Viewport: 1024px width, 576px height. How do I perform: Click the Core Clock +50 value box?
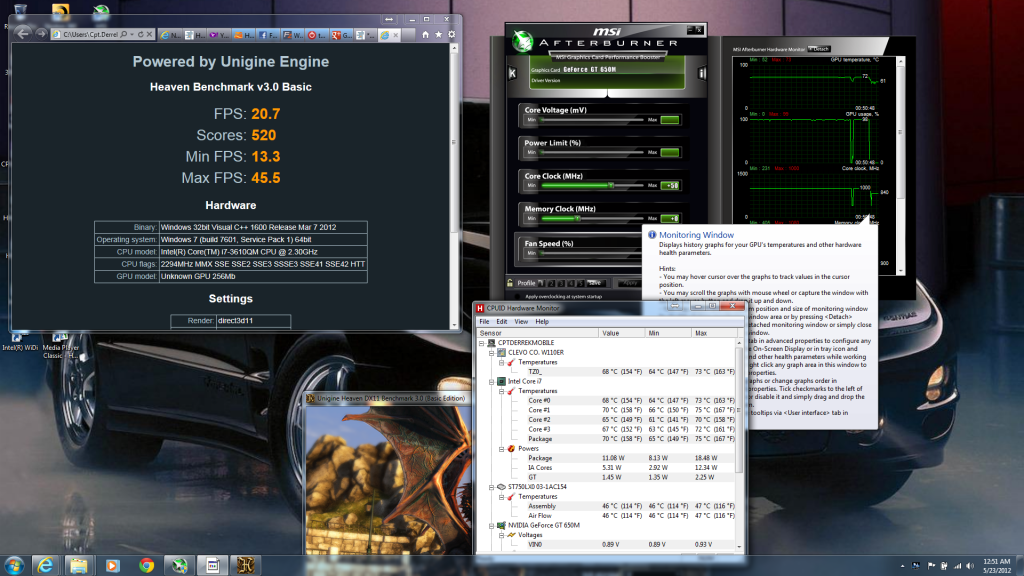670,185
